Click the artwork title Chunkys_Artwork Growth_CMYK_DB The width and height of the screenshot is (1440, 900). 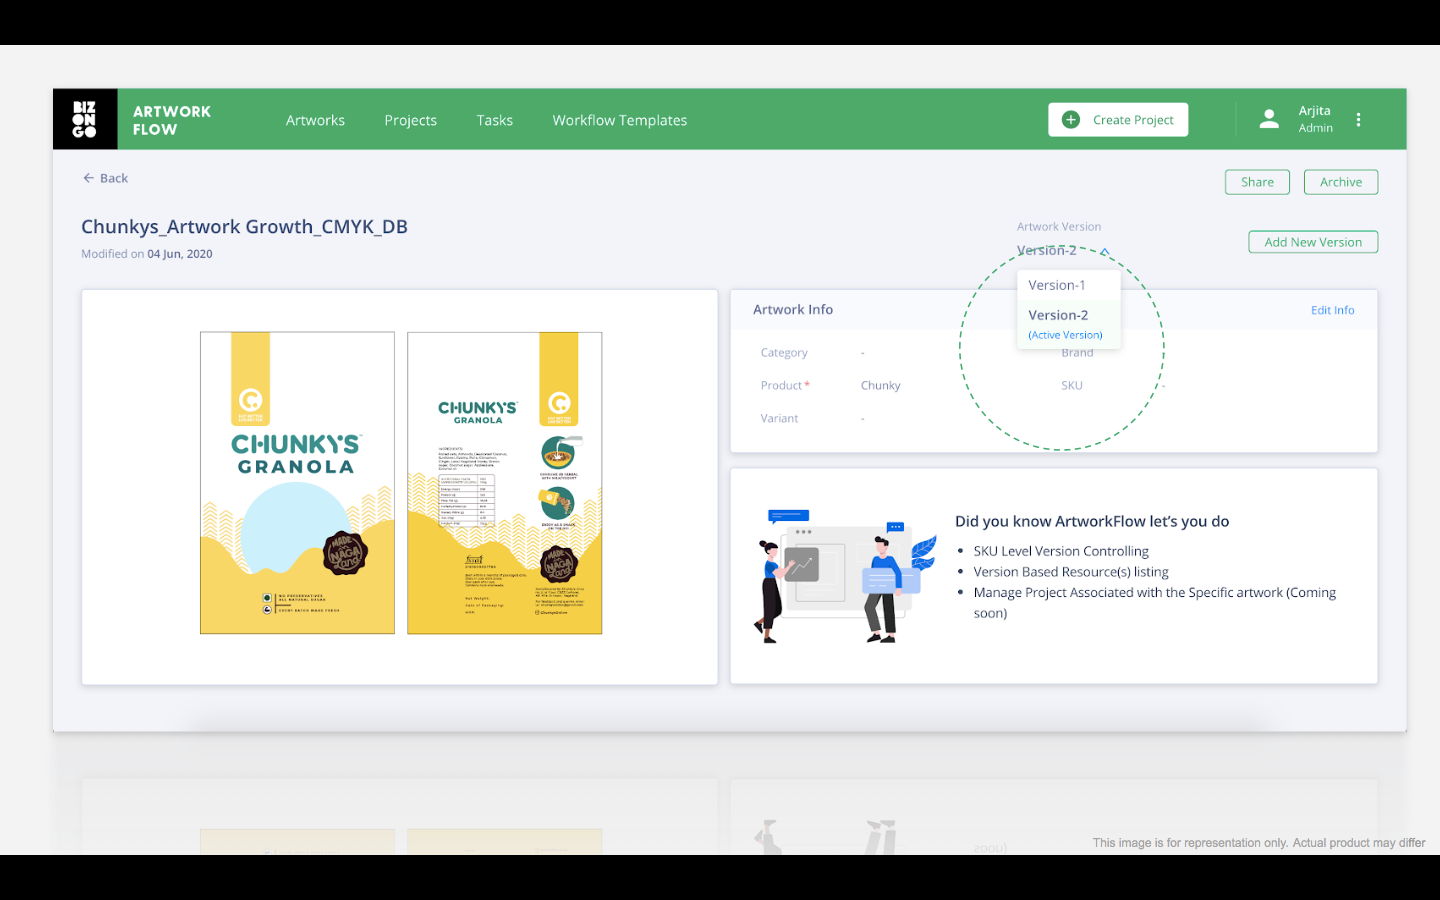(244, 227)
